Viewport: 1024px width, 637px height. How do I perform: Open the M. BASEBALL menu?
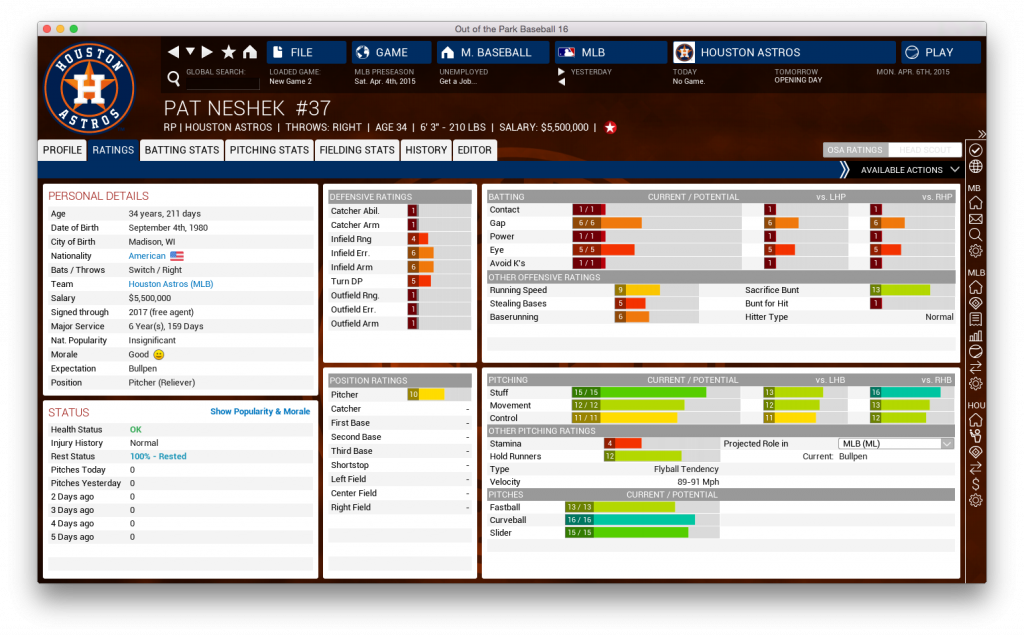click(493, 52)
